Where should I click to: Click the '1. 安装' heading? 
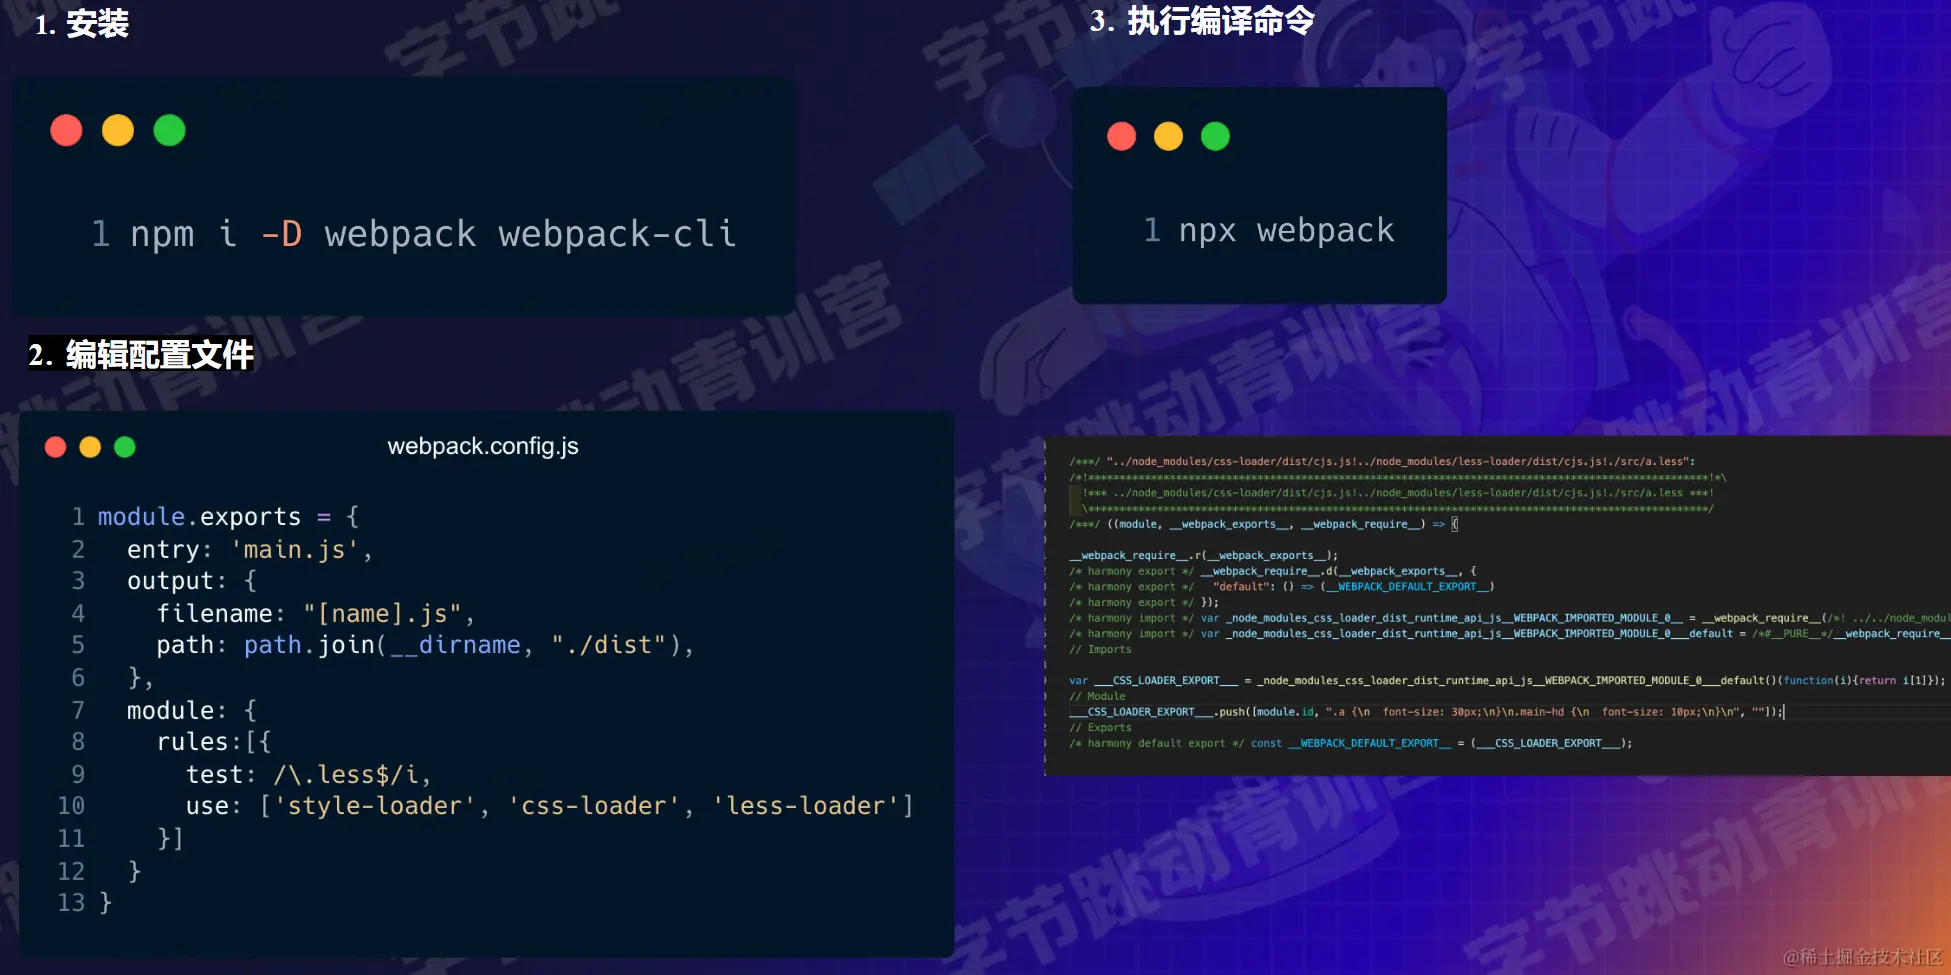[82, 24]
